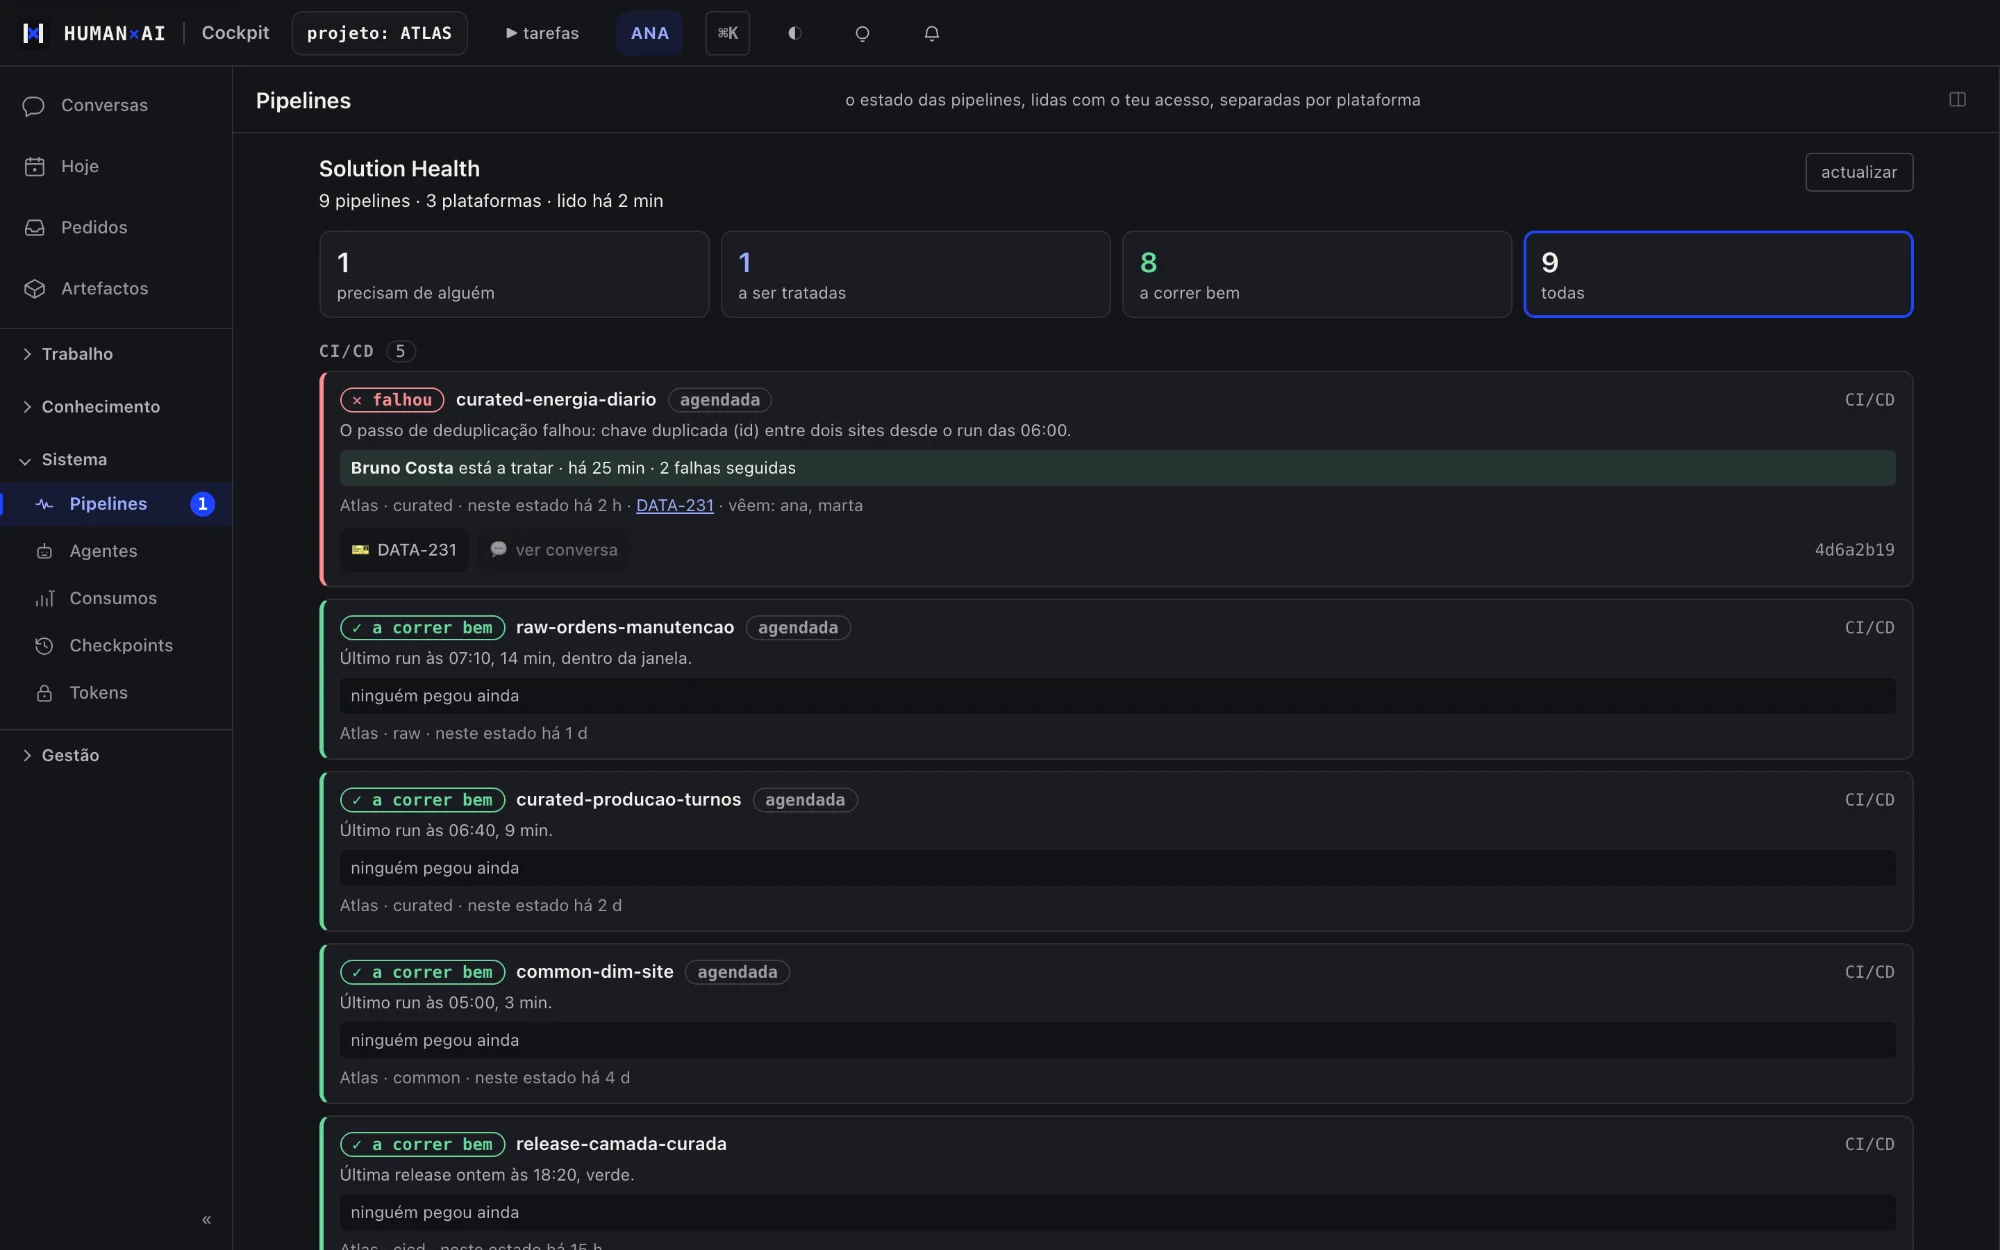Expand the Trabalho section
The width and height of the screenshot is (2000, 1250).
click(x=116, y=354)
